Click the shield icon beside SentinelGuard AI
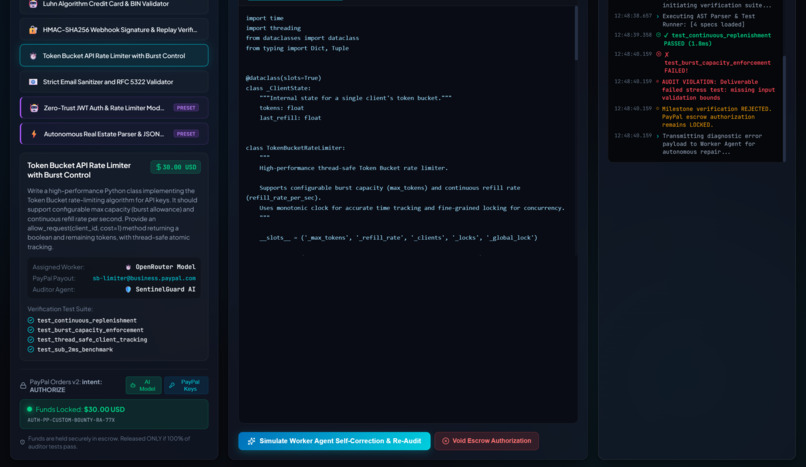 [x=128, y=290]
